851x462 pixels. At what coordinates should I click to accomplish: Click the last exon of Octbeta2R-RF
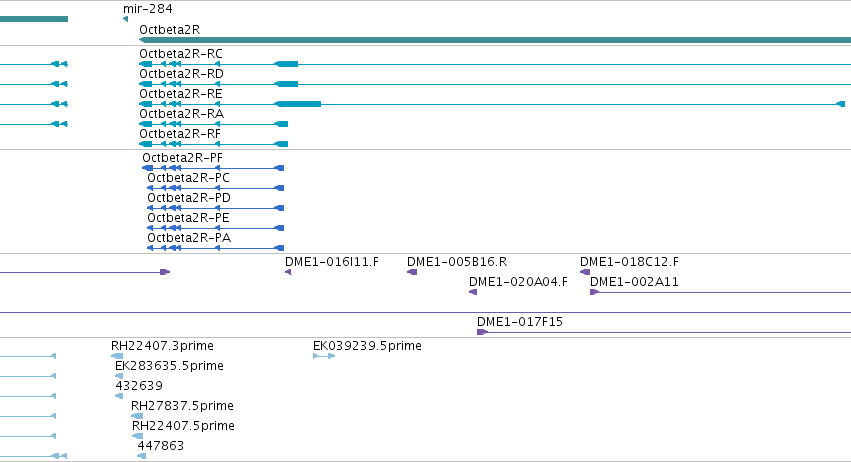pyautogui.click(x=281, y=144)
